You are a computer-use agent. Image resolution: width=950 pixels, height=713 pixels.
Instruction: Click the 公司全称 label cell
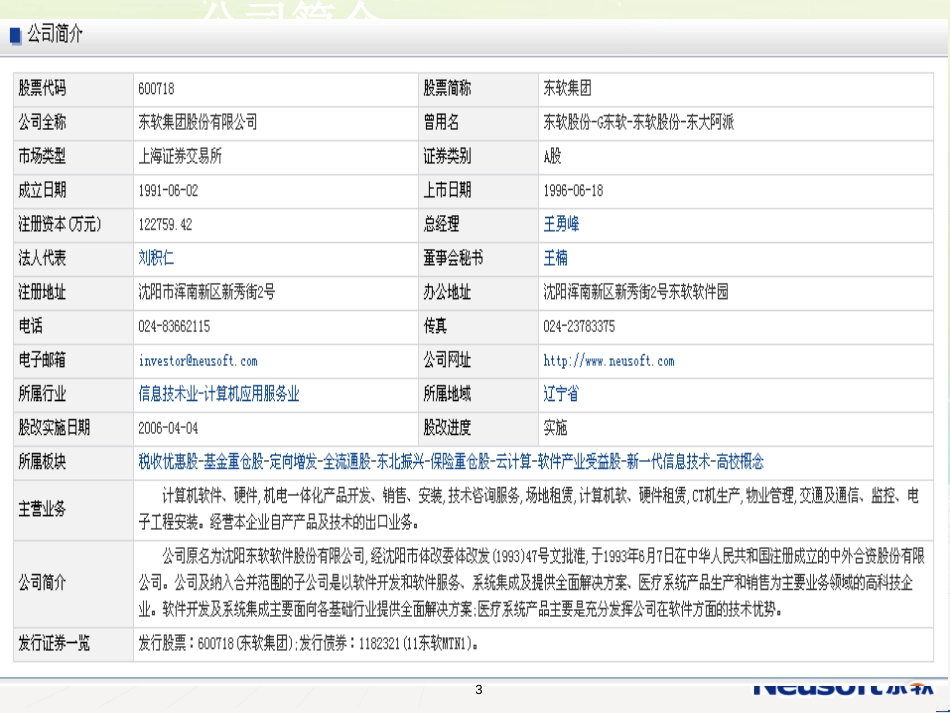pyautogui.click(x=73, y=123)
